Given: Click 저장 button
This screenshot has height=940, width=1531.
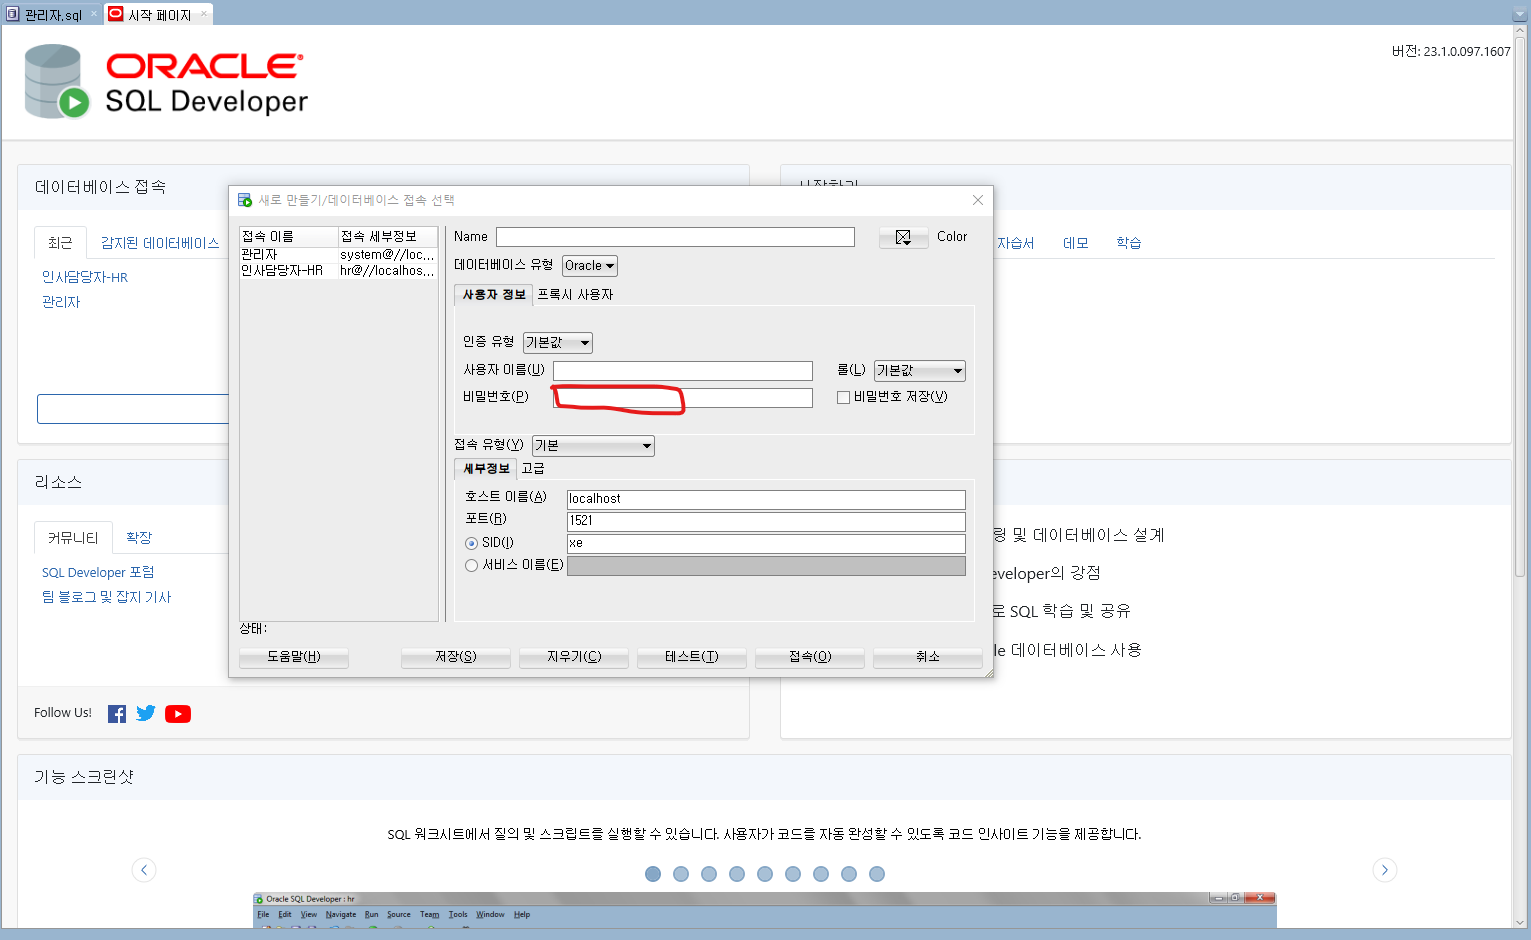Looking at the screenshot, I should pos(456,657).
